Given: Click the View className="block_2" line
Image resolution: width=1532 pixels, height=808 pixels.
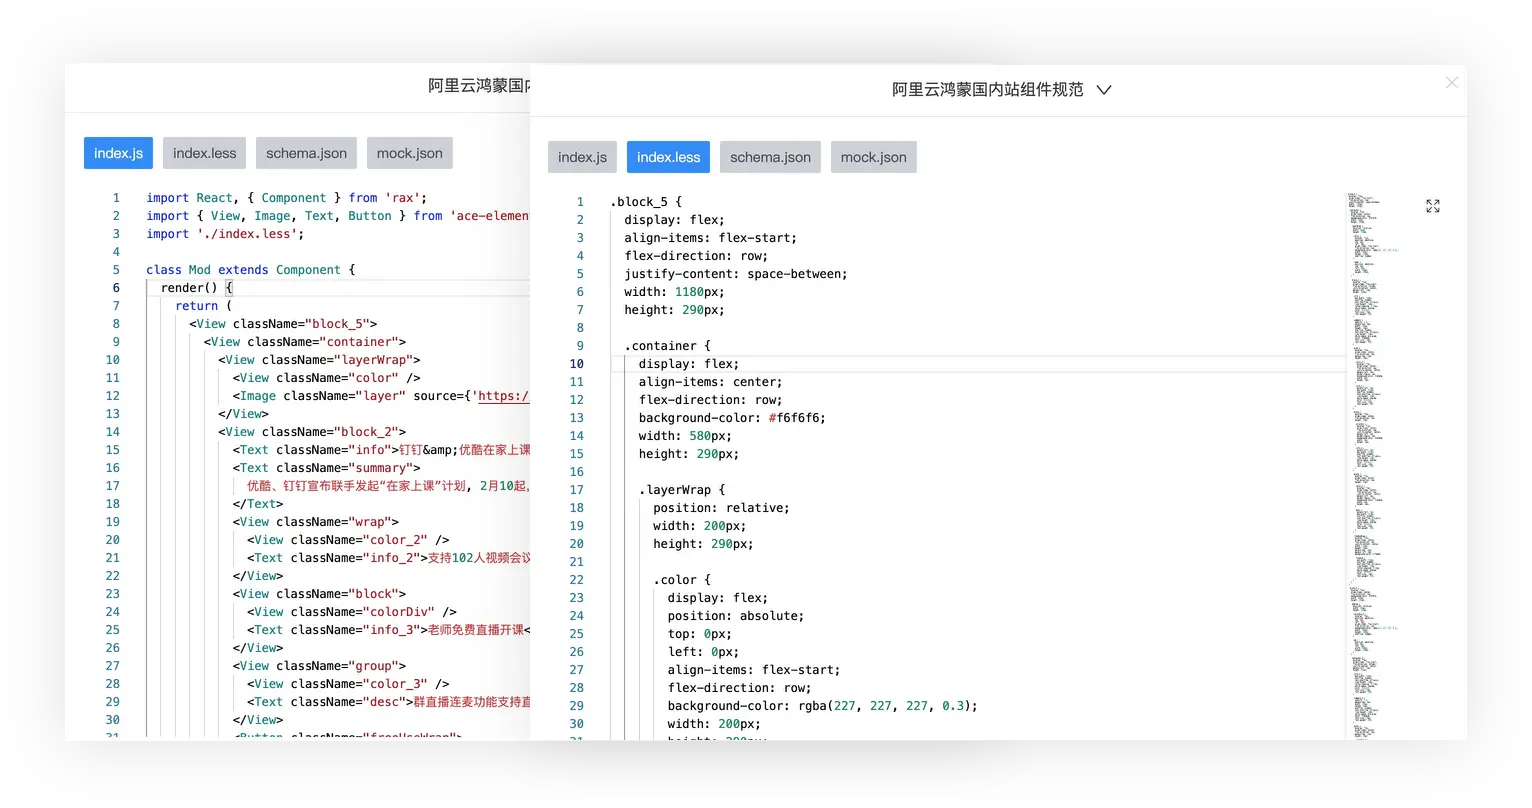Looking at the screenshot, I should pos(312,432).
